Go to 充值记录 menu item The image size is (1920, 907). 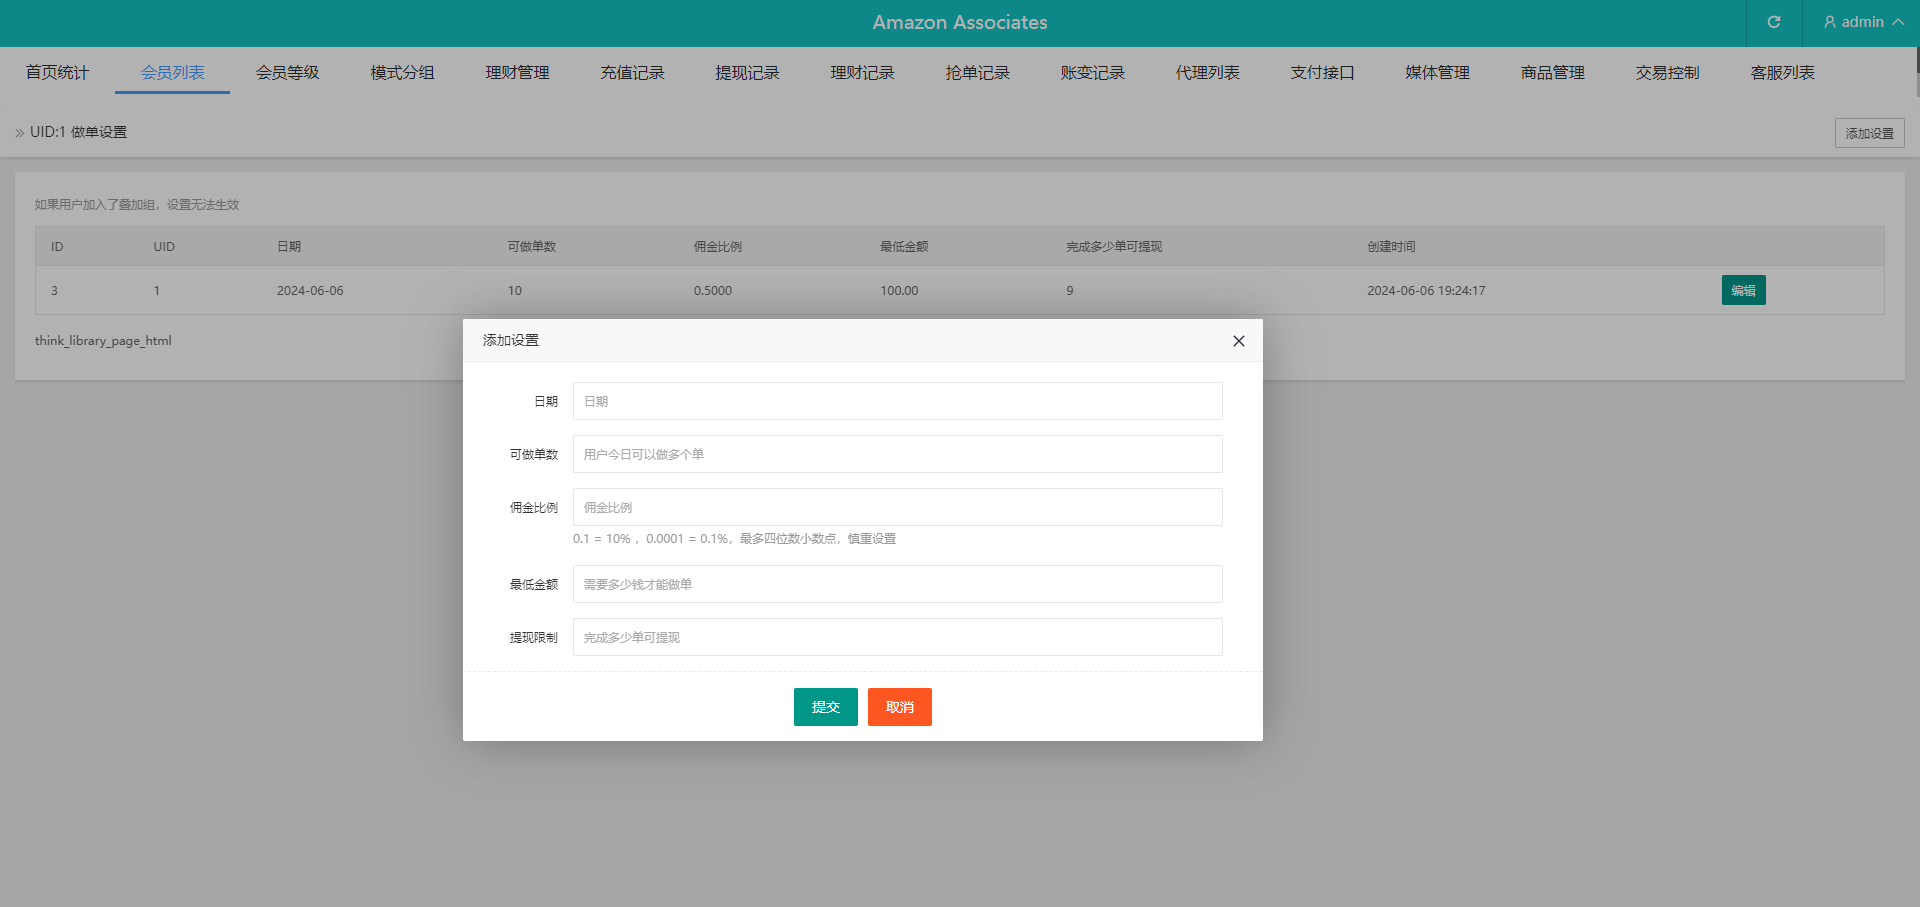632,73
